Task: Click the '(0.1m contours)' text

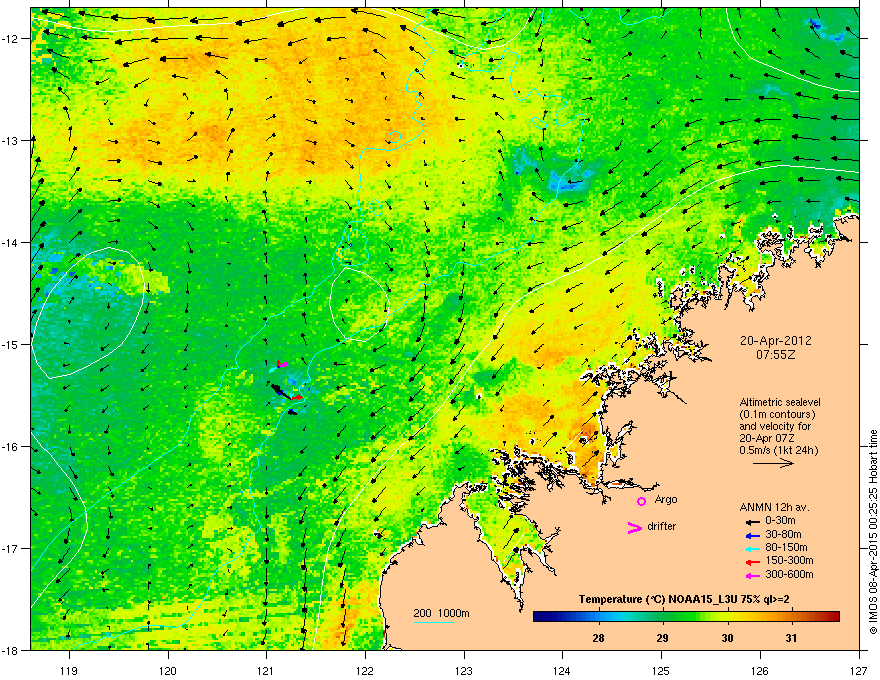Action: pos(777,414)
